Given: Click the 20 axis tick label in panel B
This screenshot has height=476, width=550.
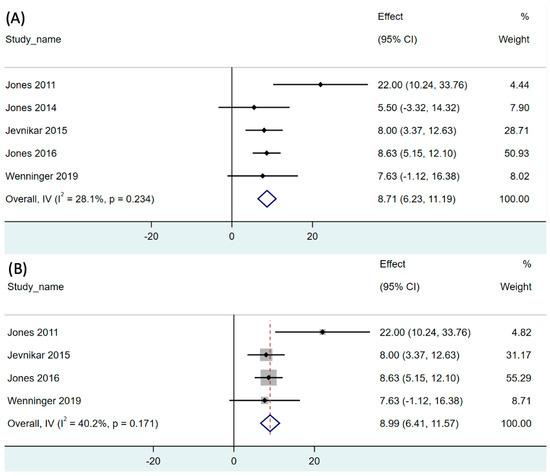Looking at the screenshot, I should tap(314, 461).
